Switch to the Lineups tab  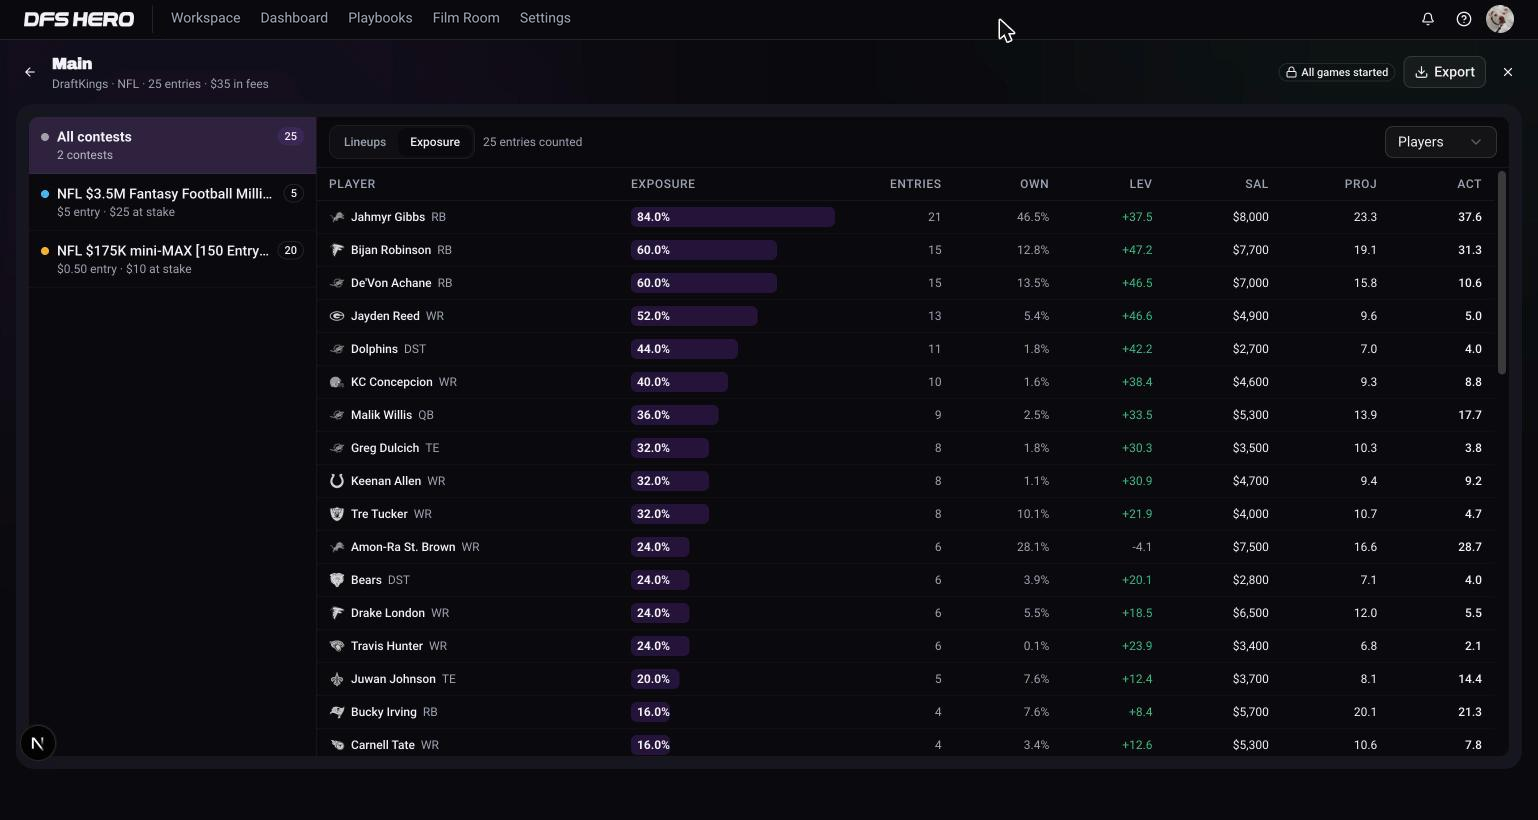coord(365,142)
